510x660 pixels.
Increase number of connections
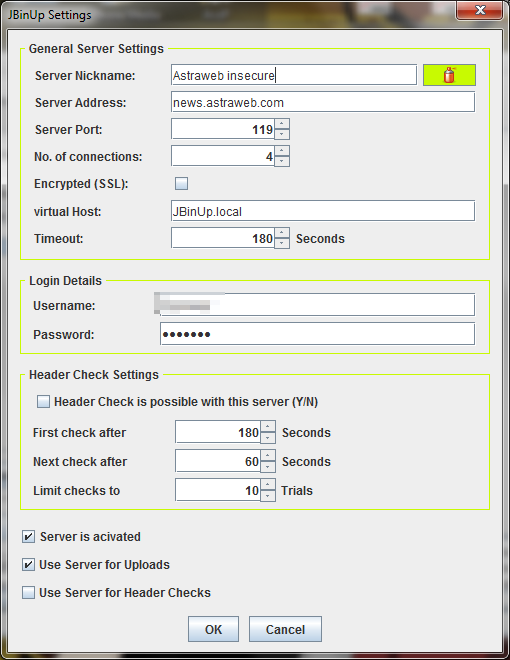(282, 151)
